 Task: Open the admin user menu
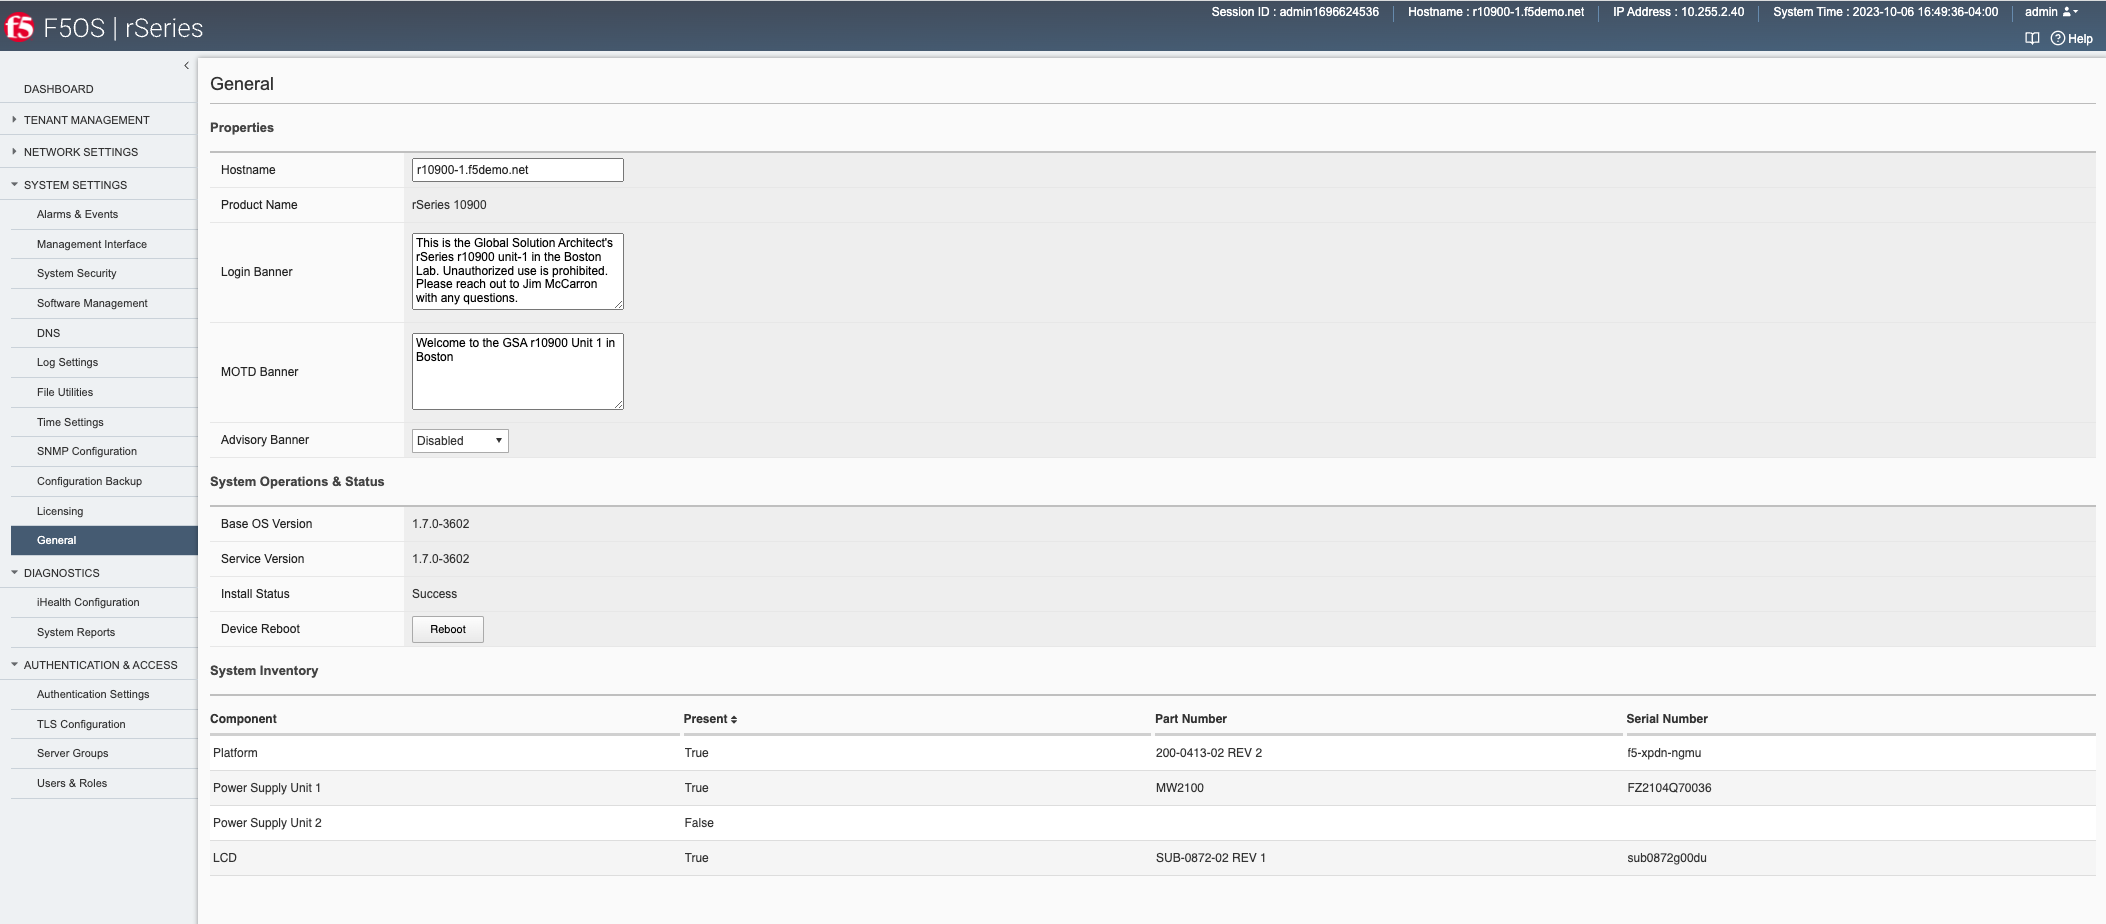[x=2051, y=12]
